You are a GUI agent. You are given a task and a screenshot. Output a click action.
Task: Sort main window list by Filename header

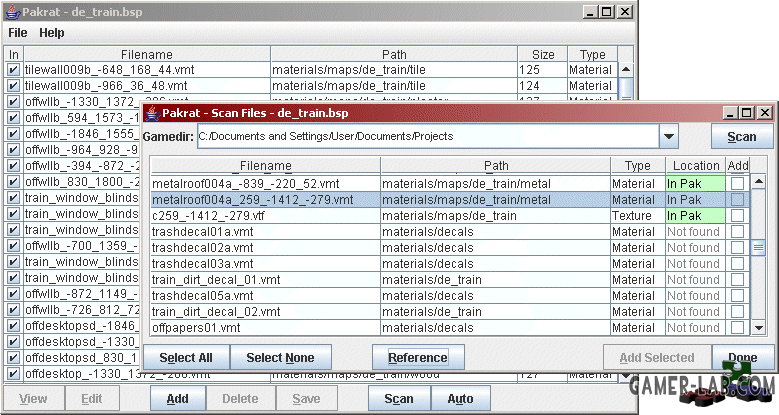click(147, 54)
